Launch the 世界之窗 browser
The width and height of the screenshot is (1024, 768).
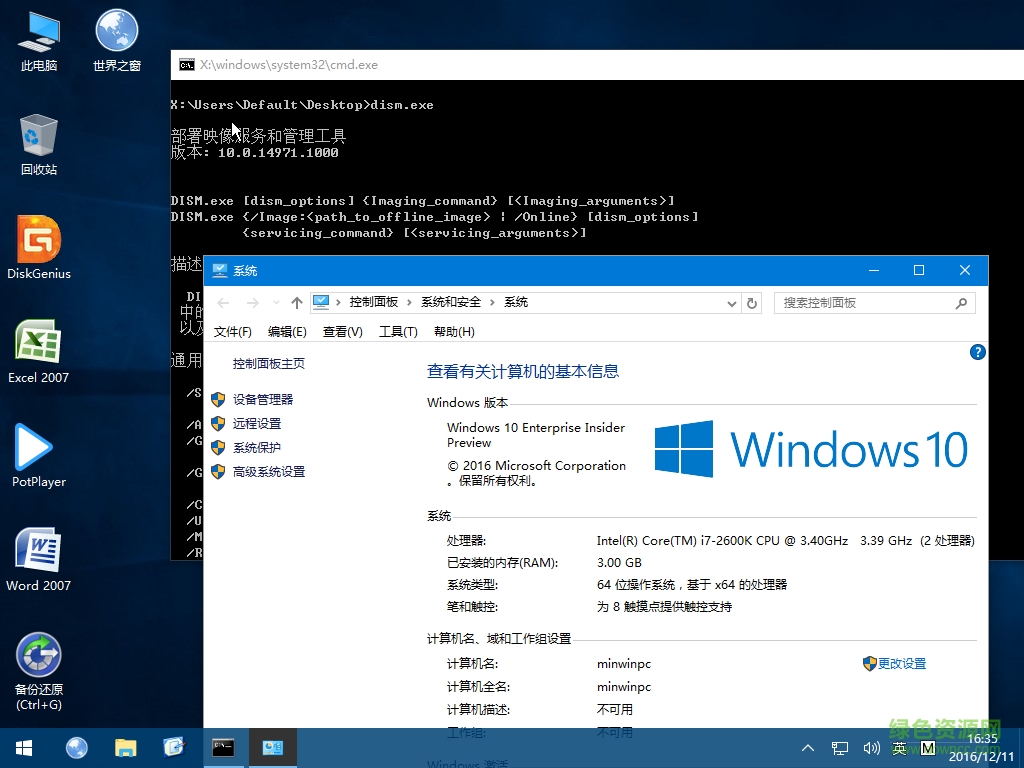pos(115,33)
